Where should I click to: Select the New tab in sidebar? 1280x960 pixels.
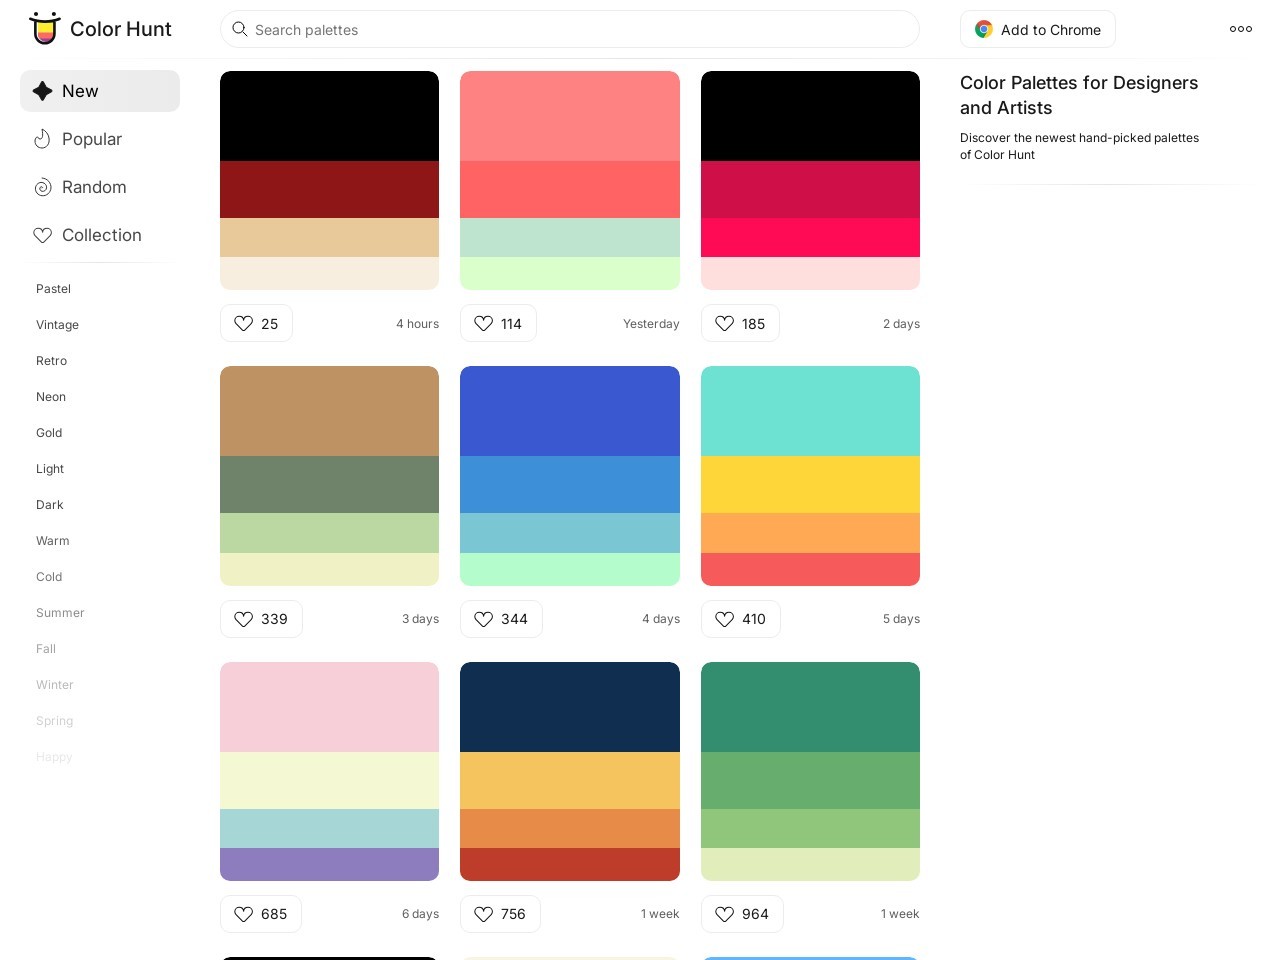(x=100, y=91)
